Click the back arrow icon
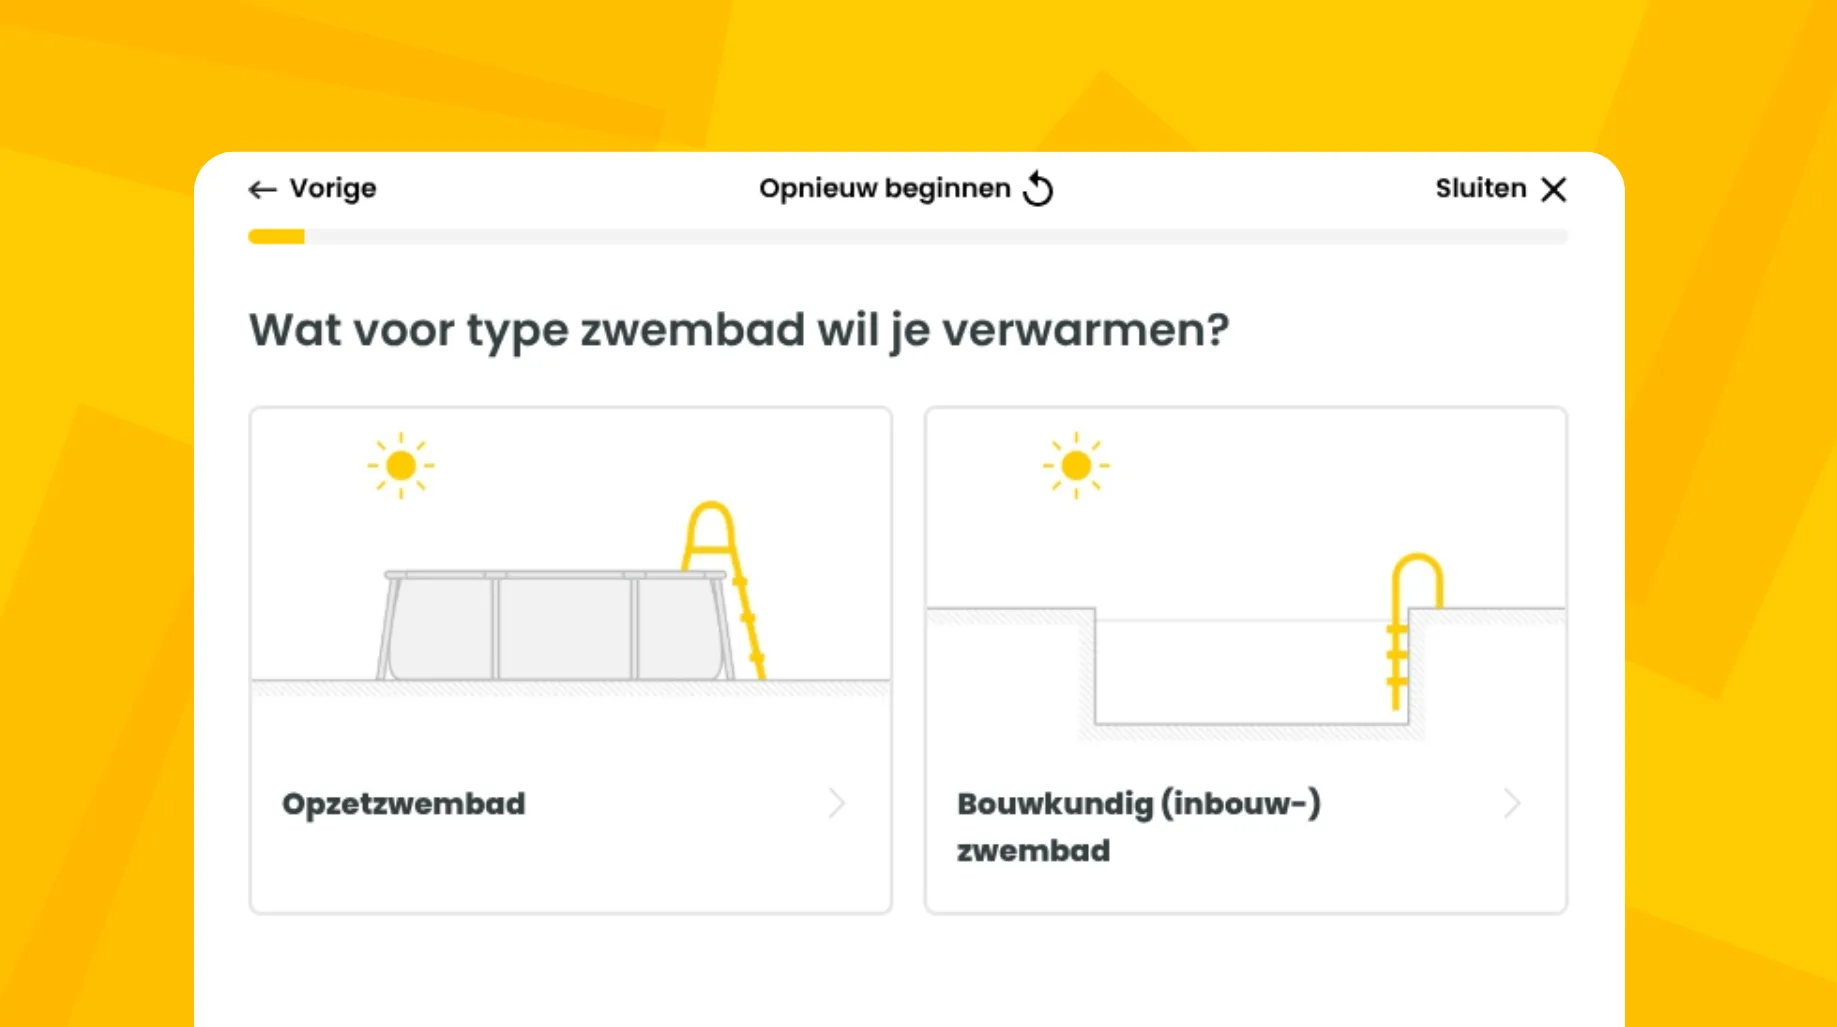This screenshot has width=1837, height=1027. pyautogui.click(x=262, y=188)
